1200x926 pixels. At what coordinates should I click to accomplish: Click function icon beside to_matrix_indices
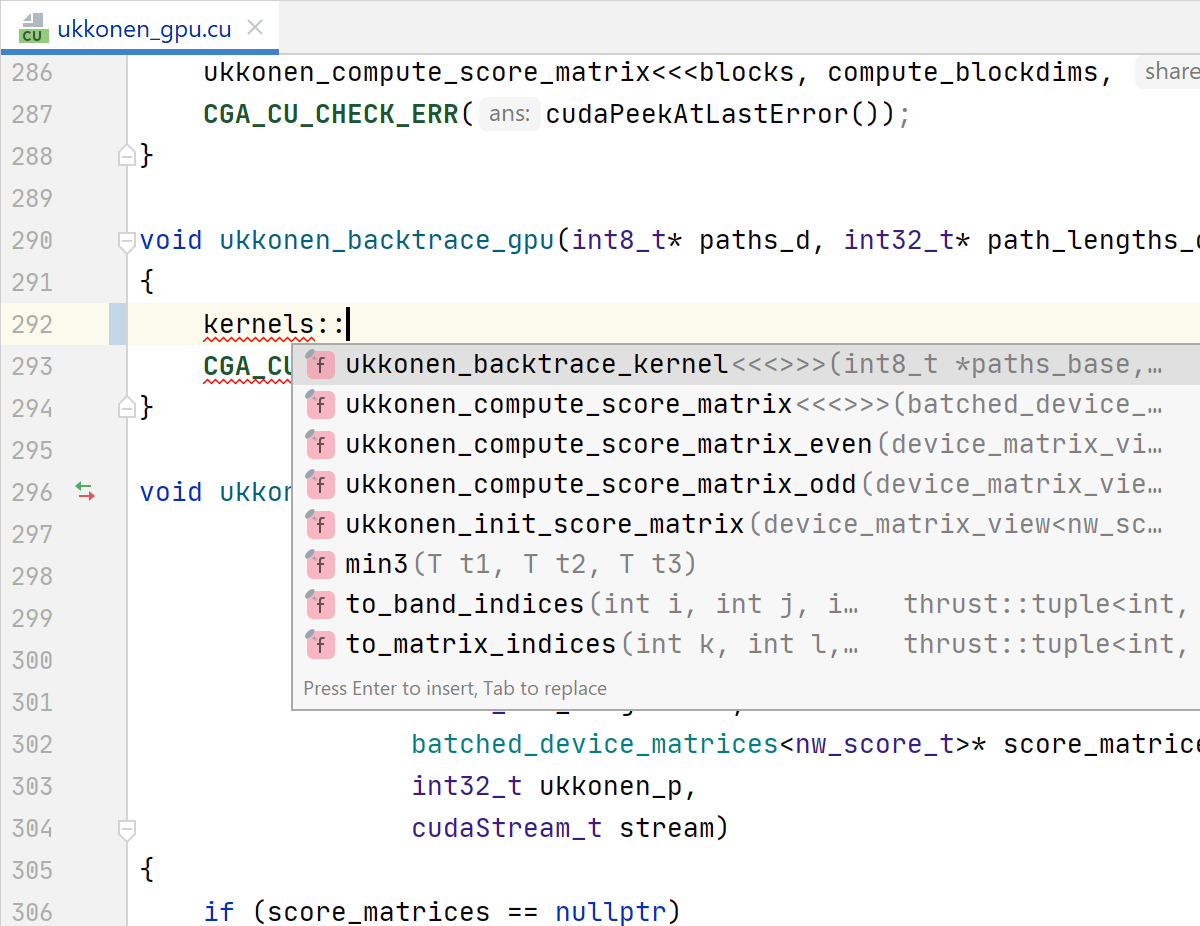319,645
